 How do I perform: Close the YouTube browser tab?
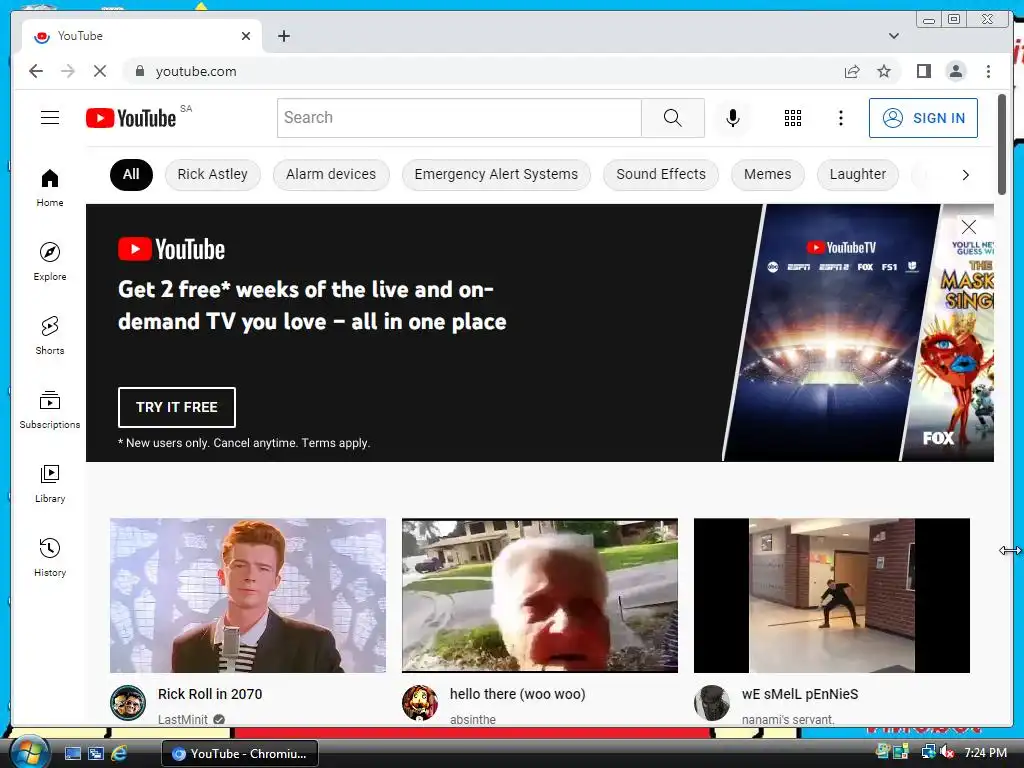pos(246,36)
